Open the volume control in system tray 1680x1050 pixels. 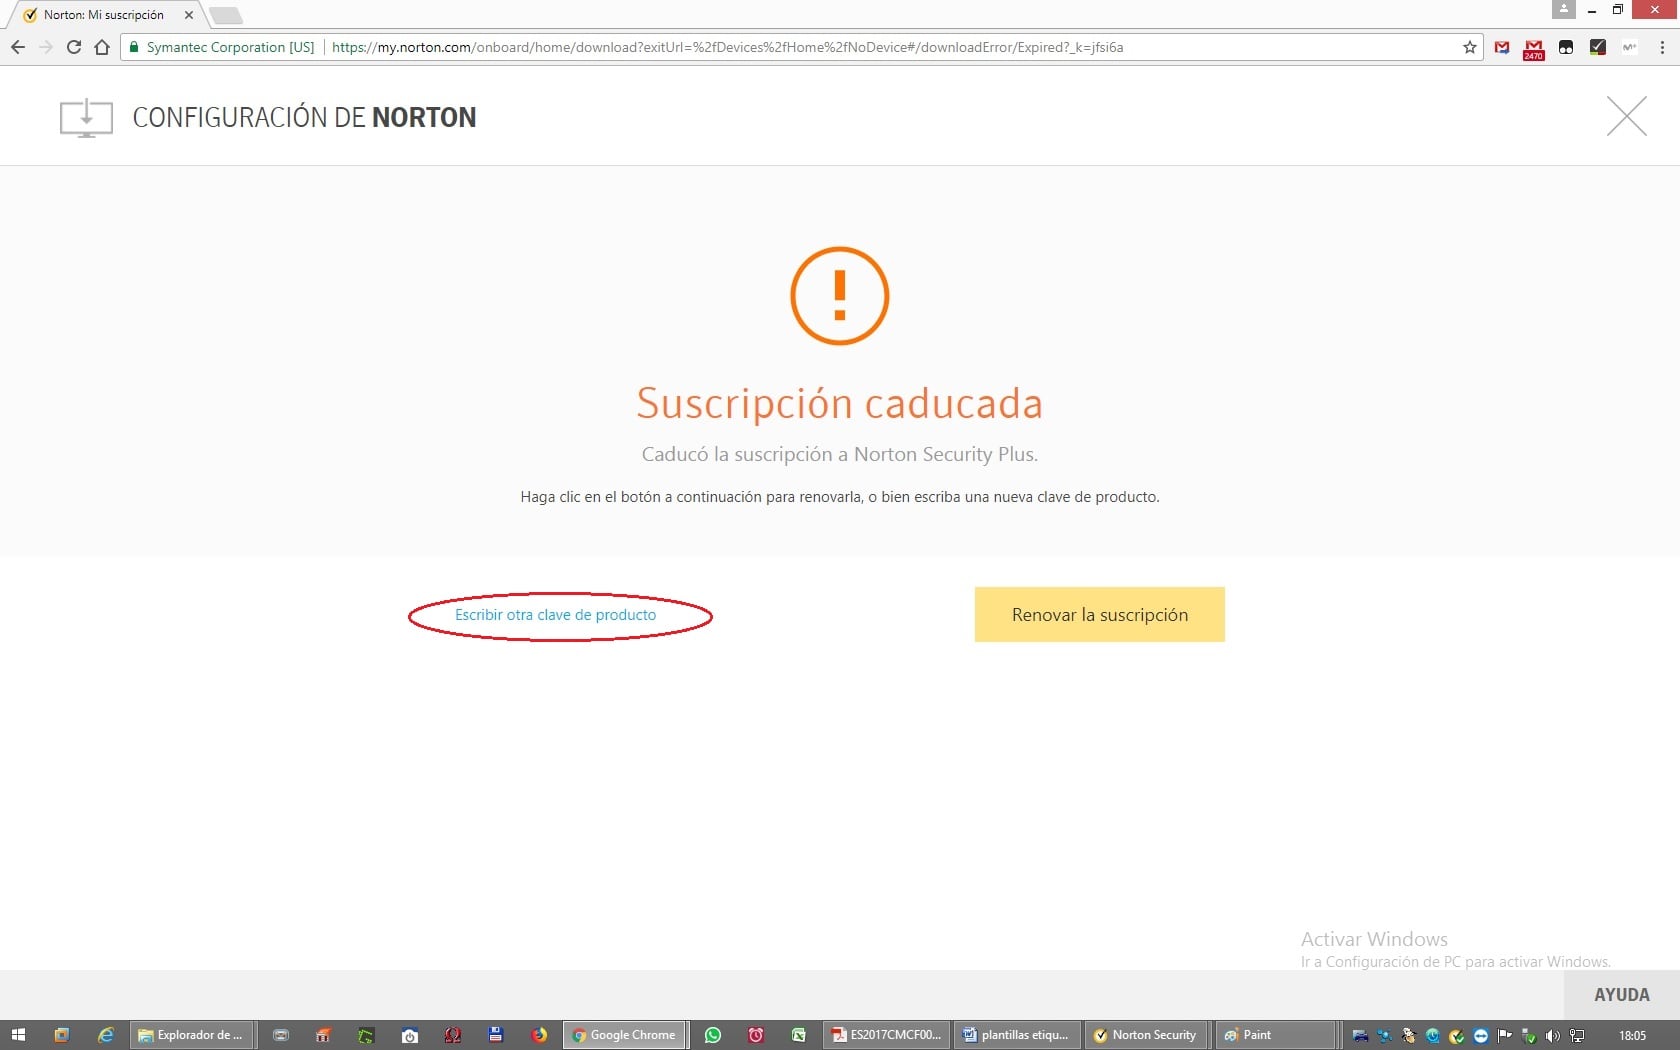tap(1552, 1036)
